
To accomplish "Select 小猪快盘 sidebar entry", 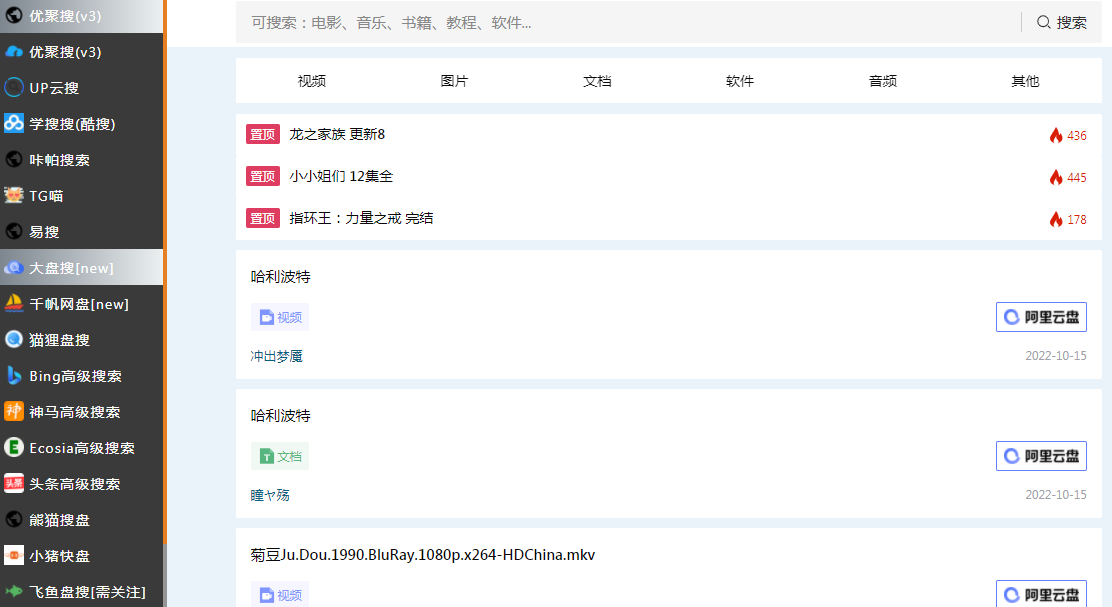I will [82, 556].
